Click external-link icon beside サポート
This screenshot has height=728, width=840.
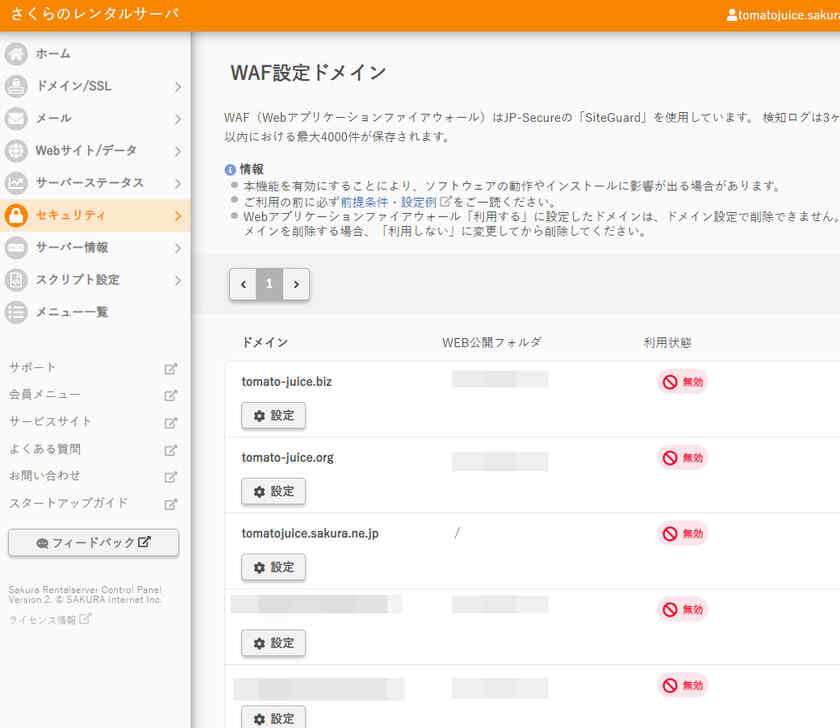click(x=170, y=369)
